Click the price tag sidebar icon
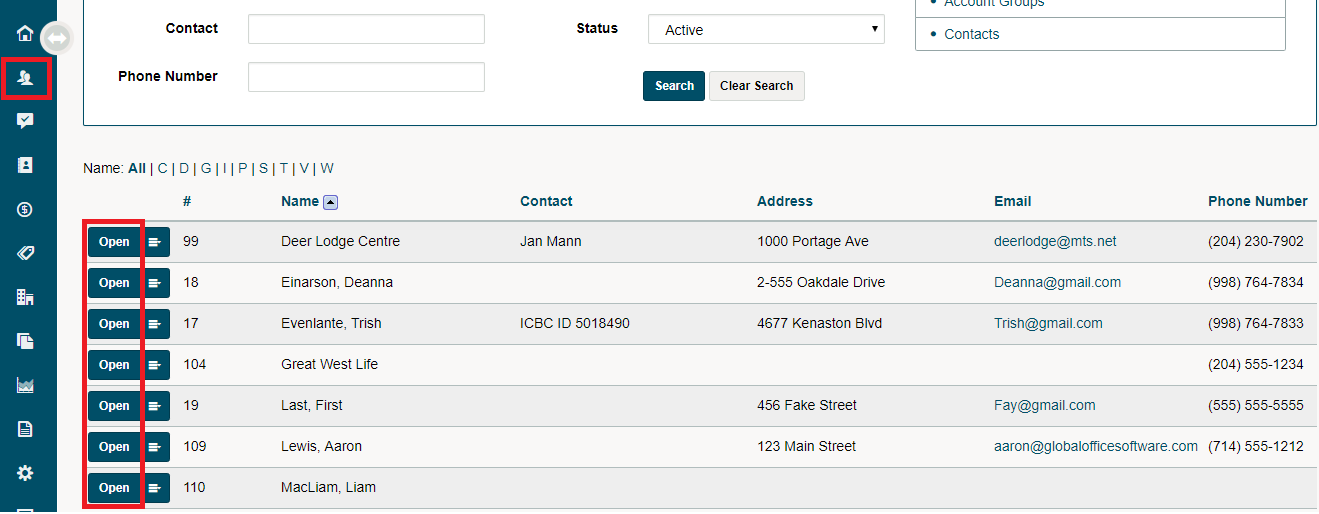Viewport: 1319px width, 514px height. coord(26,253)
